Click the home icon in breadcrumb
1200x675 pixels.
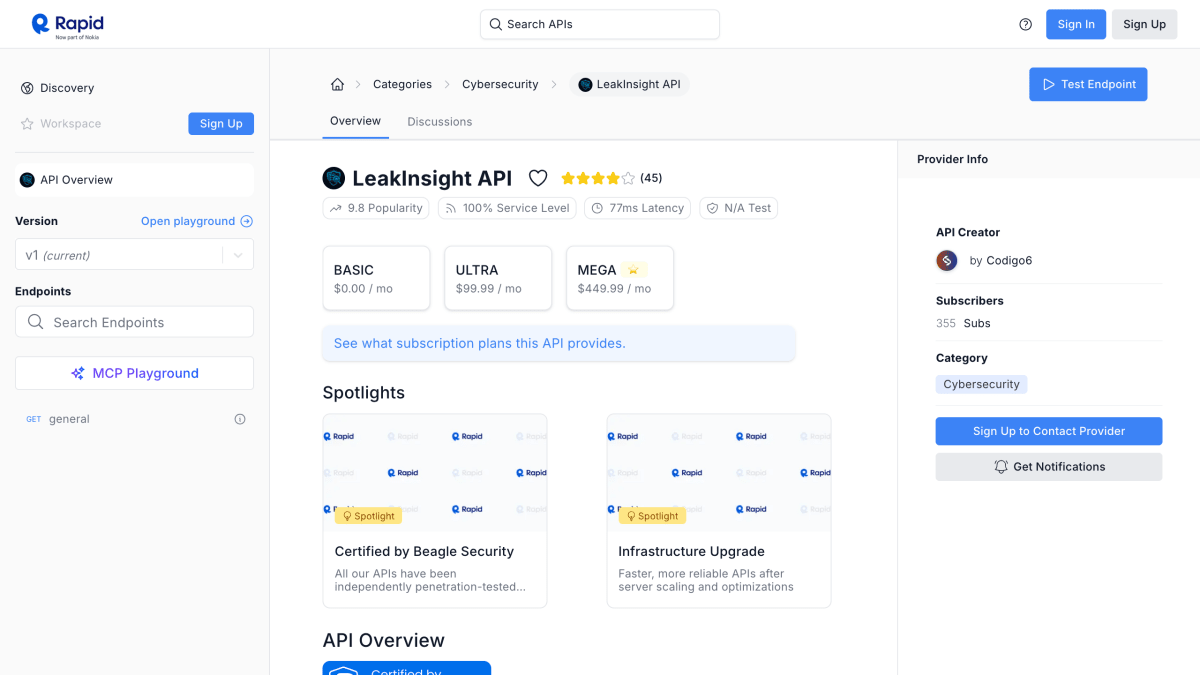point(337,84)
